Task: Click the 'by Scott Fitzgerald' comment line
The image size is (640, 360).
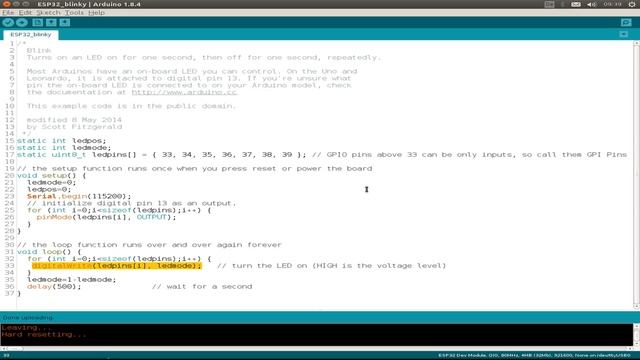Action: point(74,127)
